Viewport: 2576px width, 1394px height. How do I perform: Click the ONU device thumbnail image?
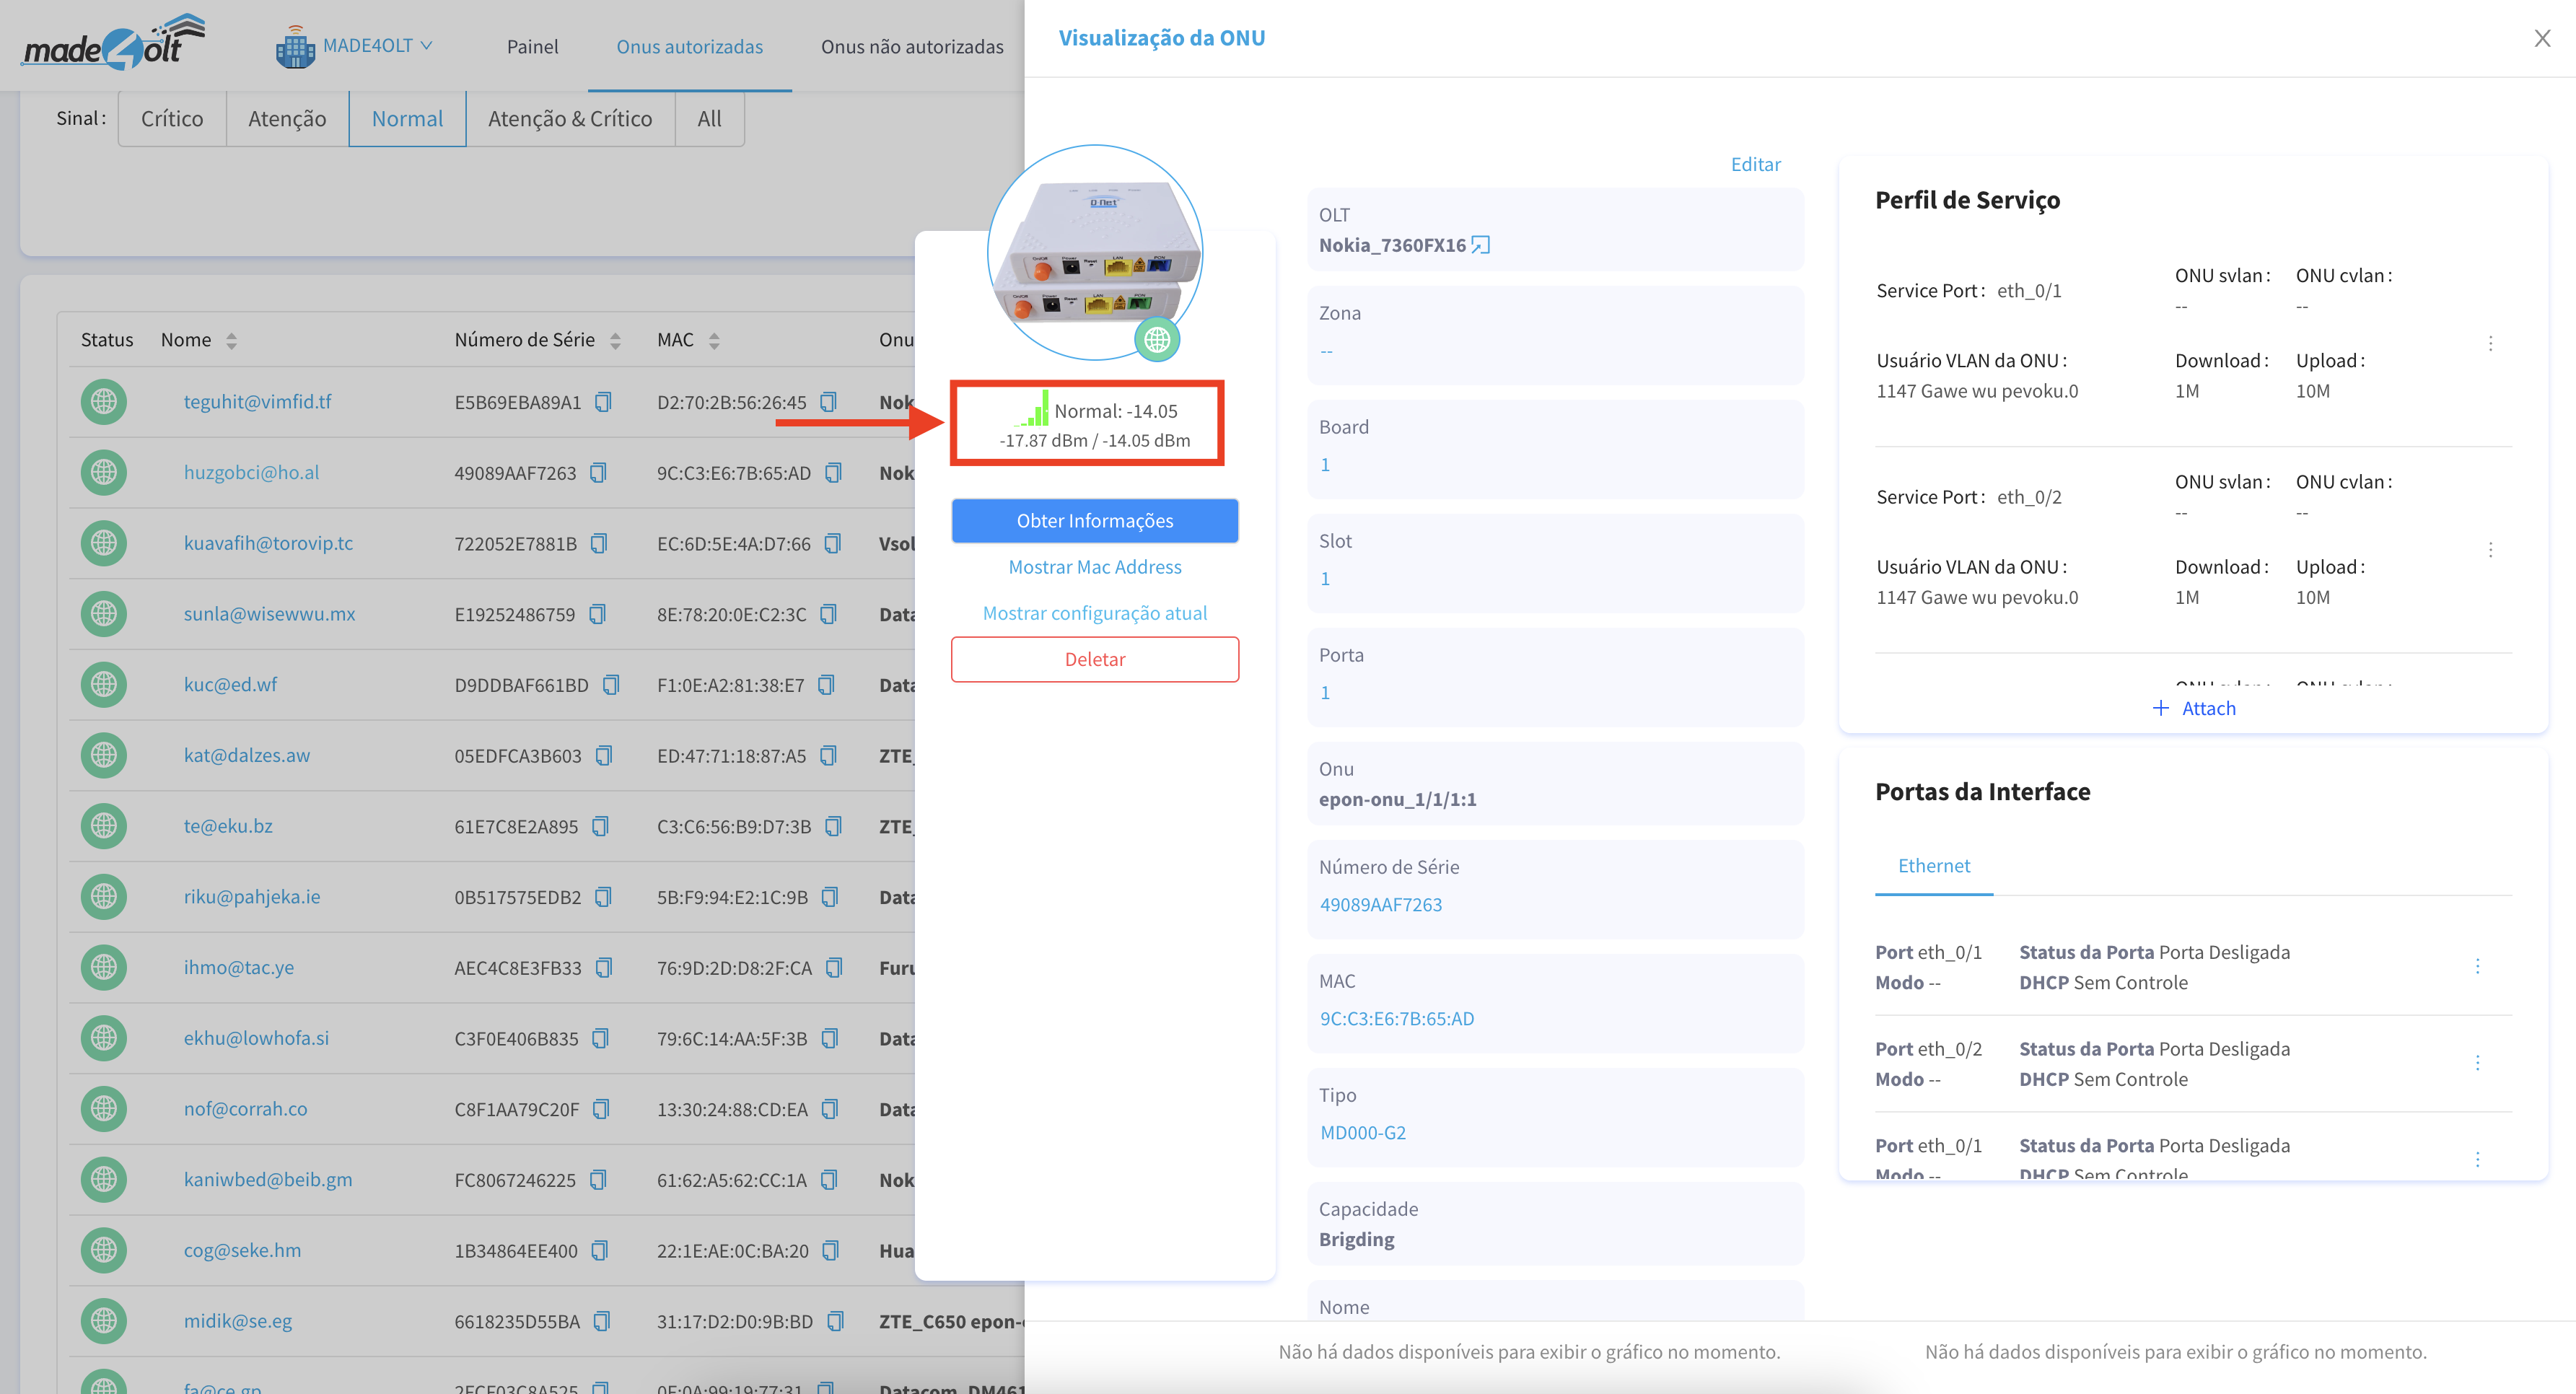[1094, 252]
